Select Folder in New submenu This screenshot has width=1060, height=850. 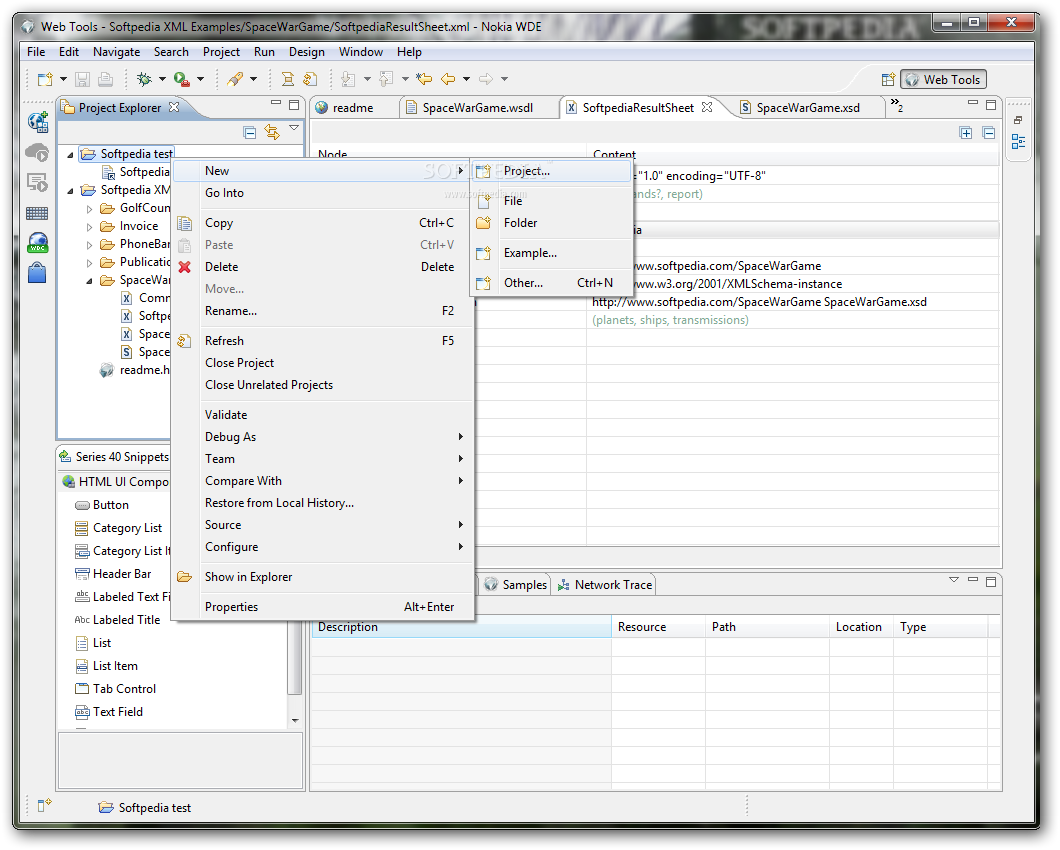click(x=550, y=223)
